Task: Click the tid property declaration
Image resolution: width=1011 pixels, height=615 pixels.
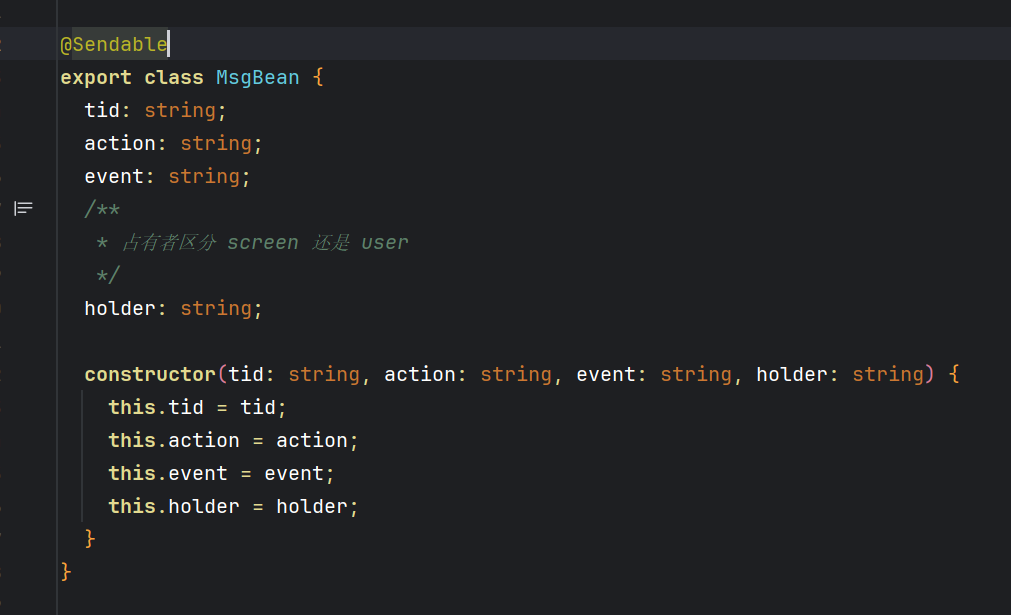Action: [101, 110]
